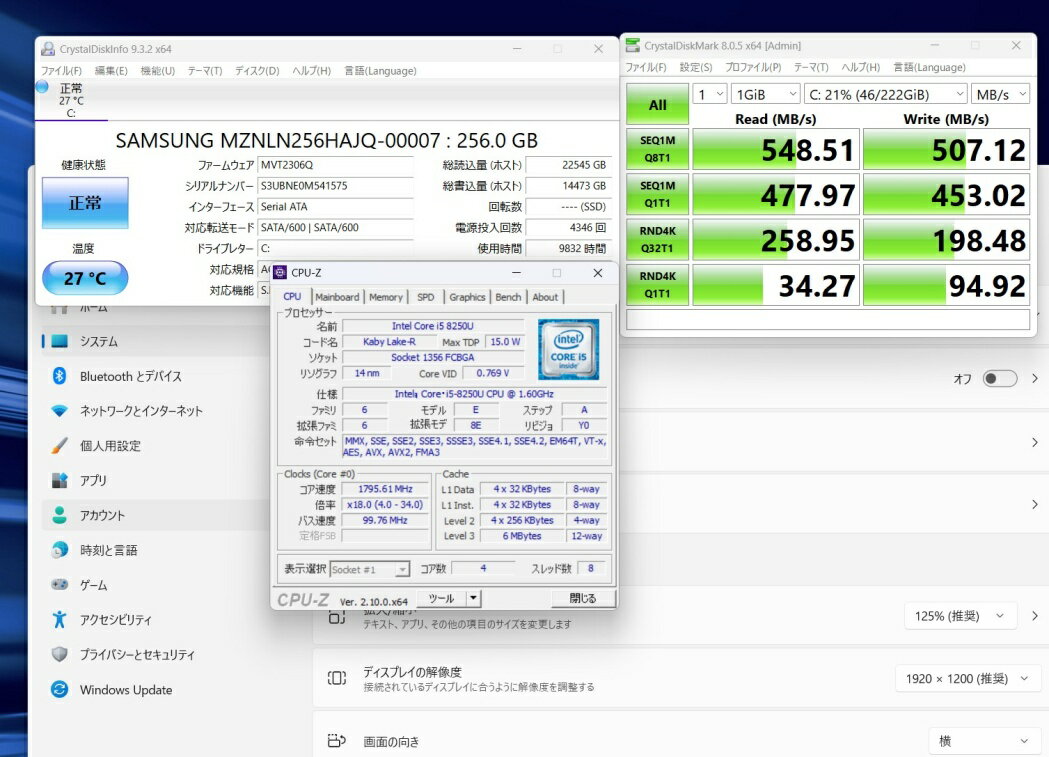Open CrystalDiskInfo ディスク(D) menu
Image resolution: width=1049 pixels, height=757 pixels.
tap(257, 71)
